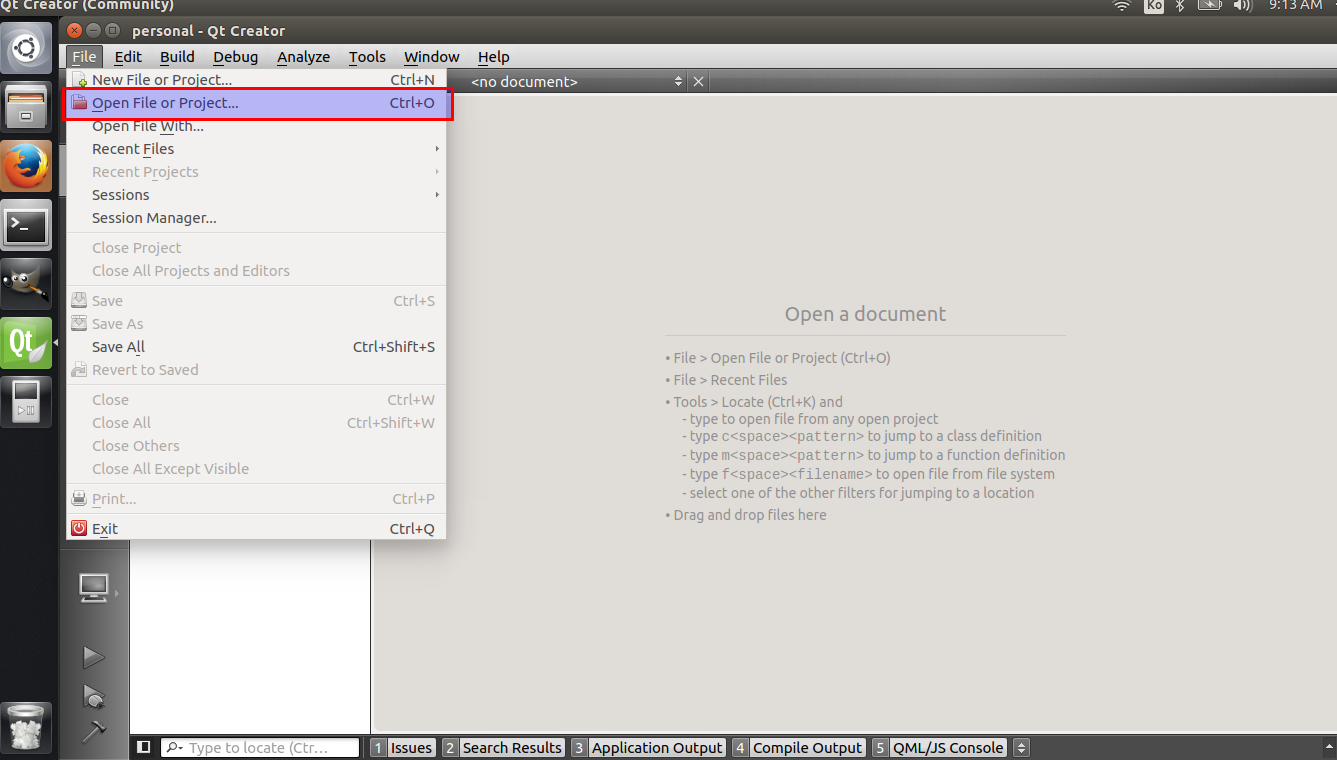Click the File menu in menu bar
1337x760 pixels.
click(x=84, y=57)
